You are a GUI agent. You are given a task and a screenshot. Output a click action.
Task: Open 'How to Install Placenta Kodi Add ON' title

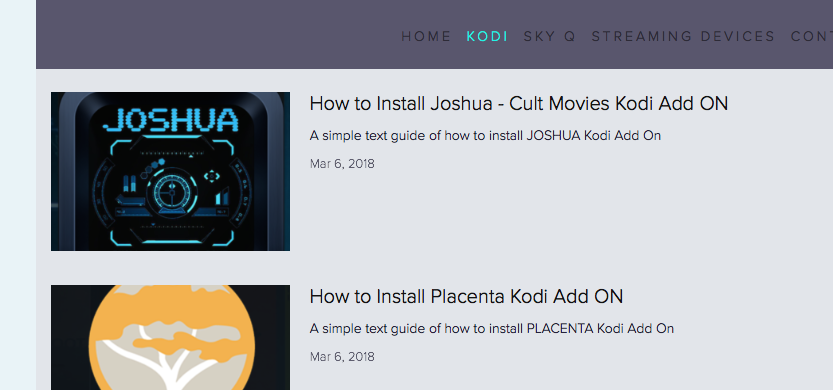(466, 296)
